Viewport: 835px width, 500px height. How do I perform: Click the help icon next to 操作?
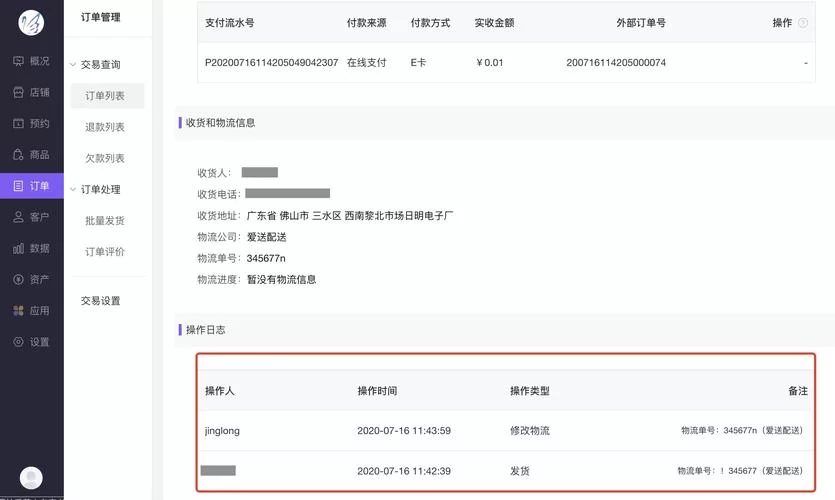pyautogui.click(x=803, y=23)
